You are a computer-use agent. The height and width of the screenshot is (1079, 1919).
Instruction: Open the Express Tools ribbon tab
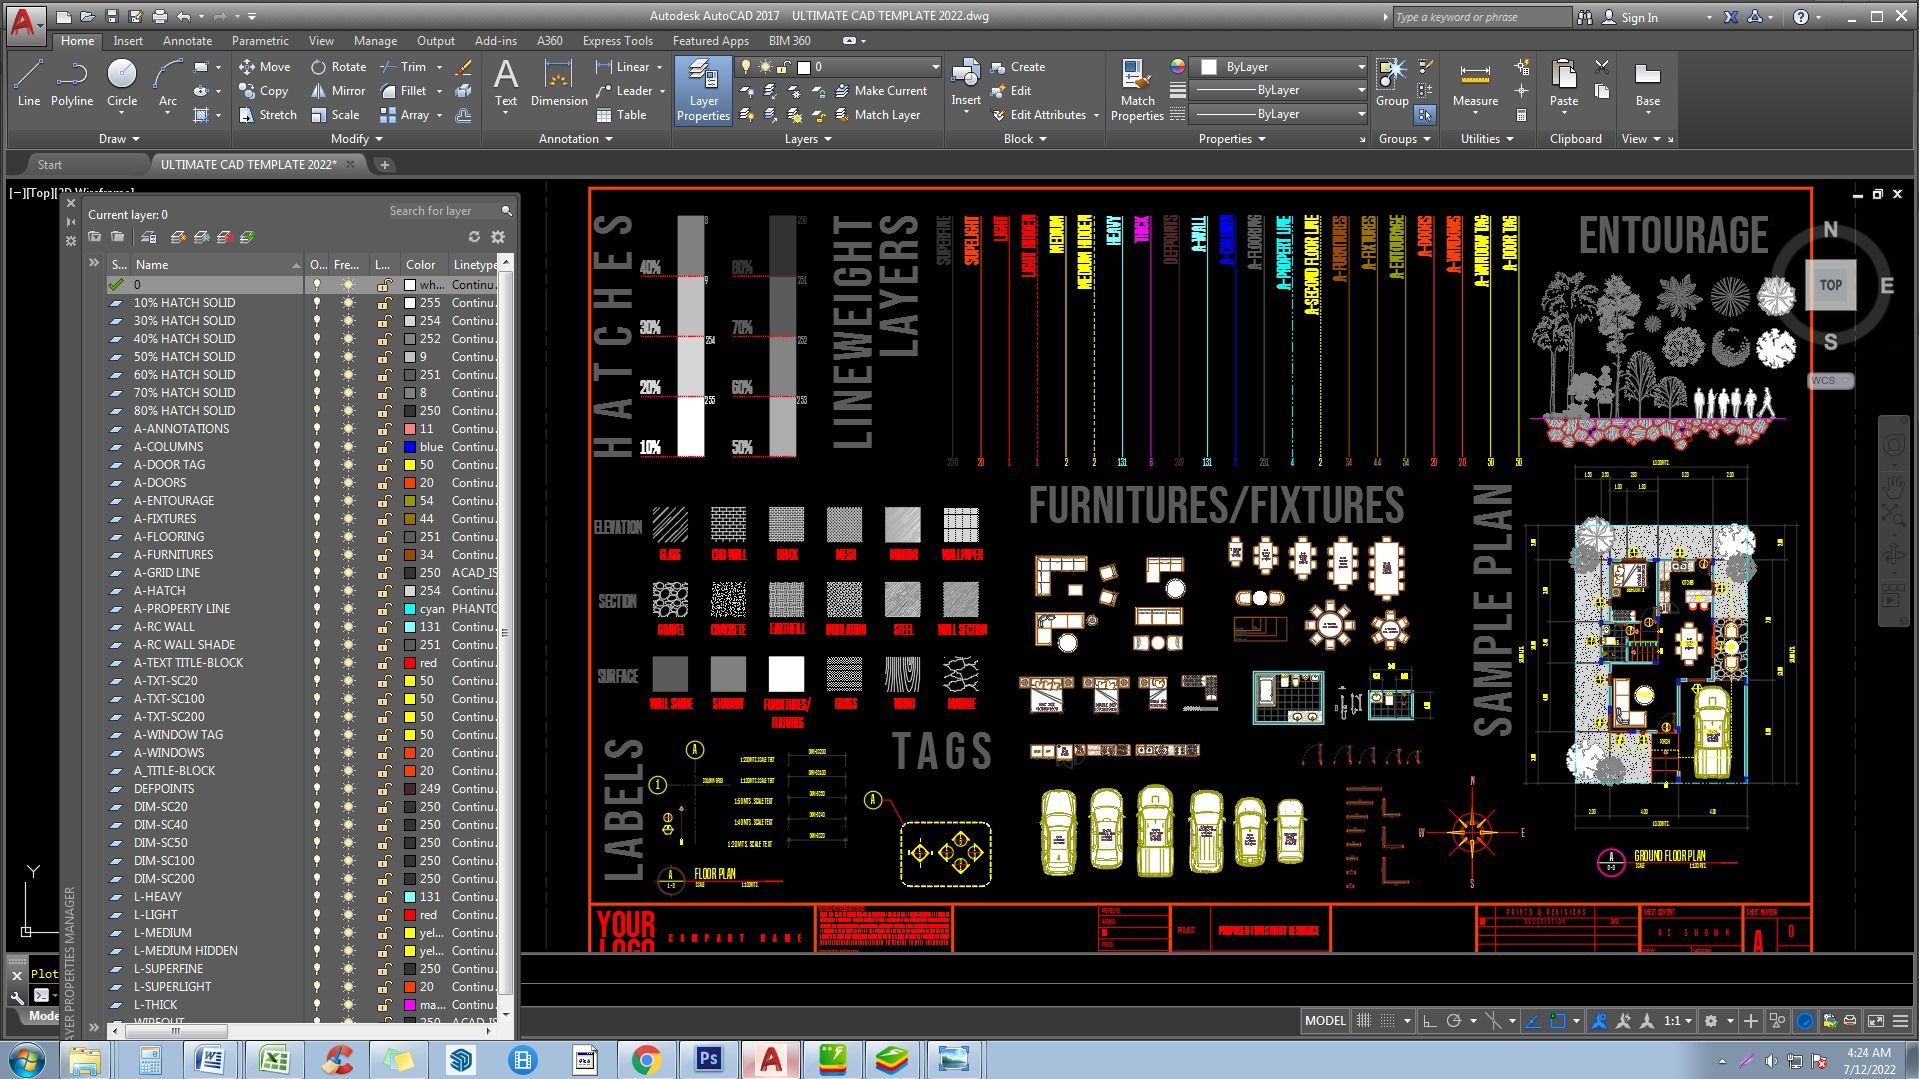coord(617,41)
